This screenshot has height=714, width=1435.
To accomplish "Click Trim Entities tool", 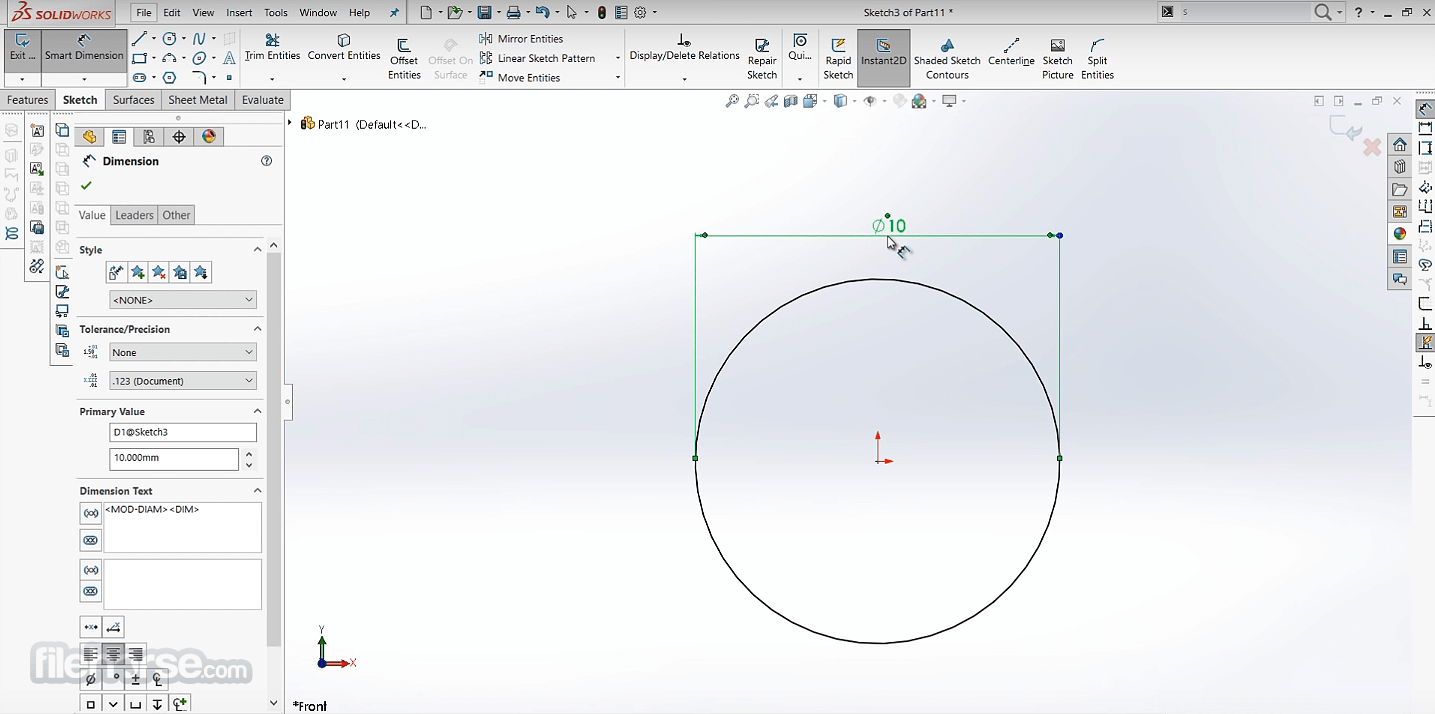I will 272,48.
